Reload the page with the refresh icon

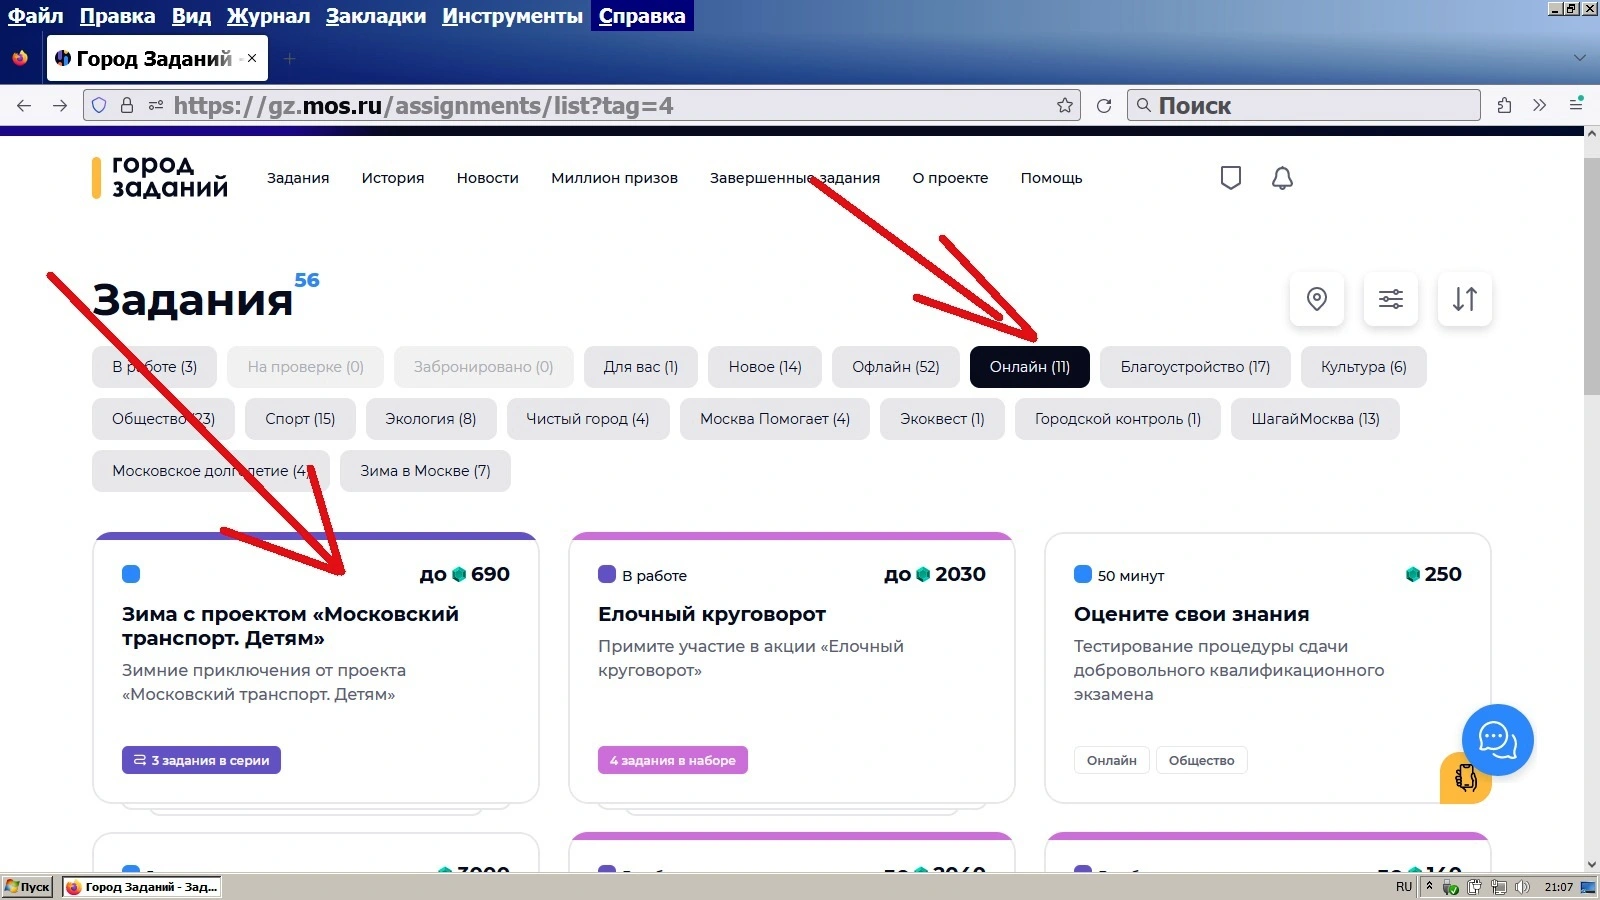[x=1104, y=105]
